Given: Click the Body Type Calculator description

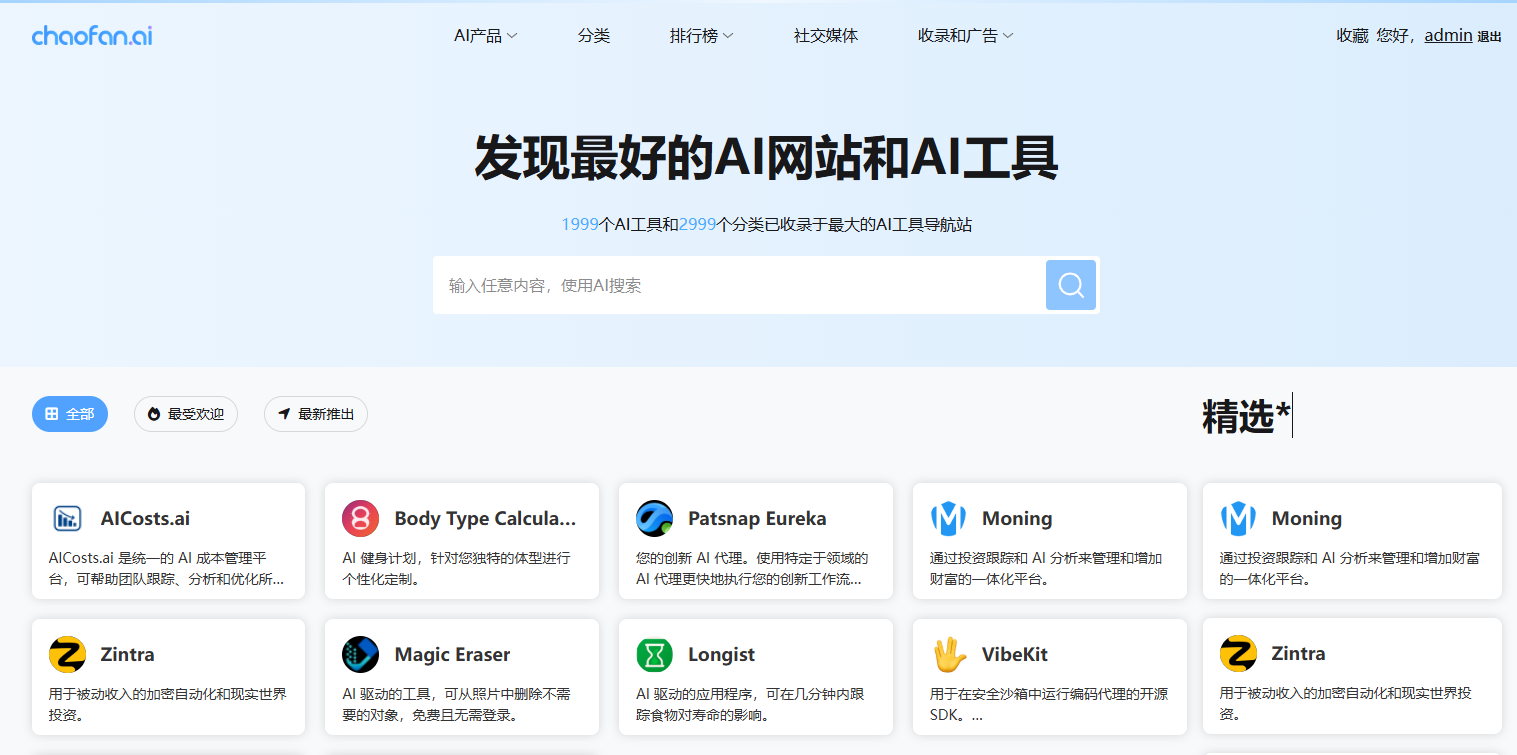Looking at the screenshot, I should point(456,568).
